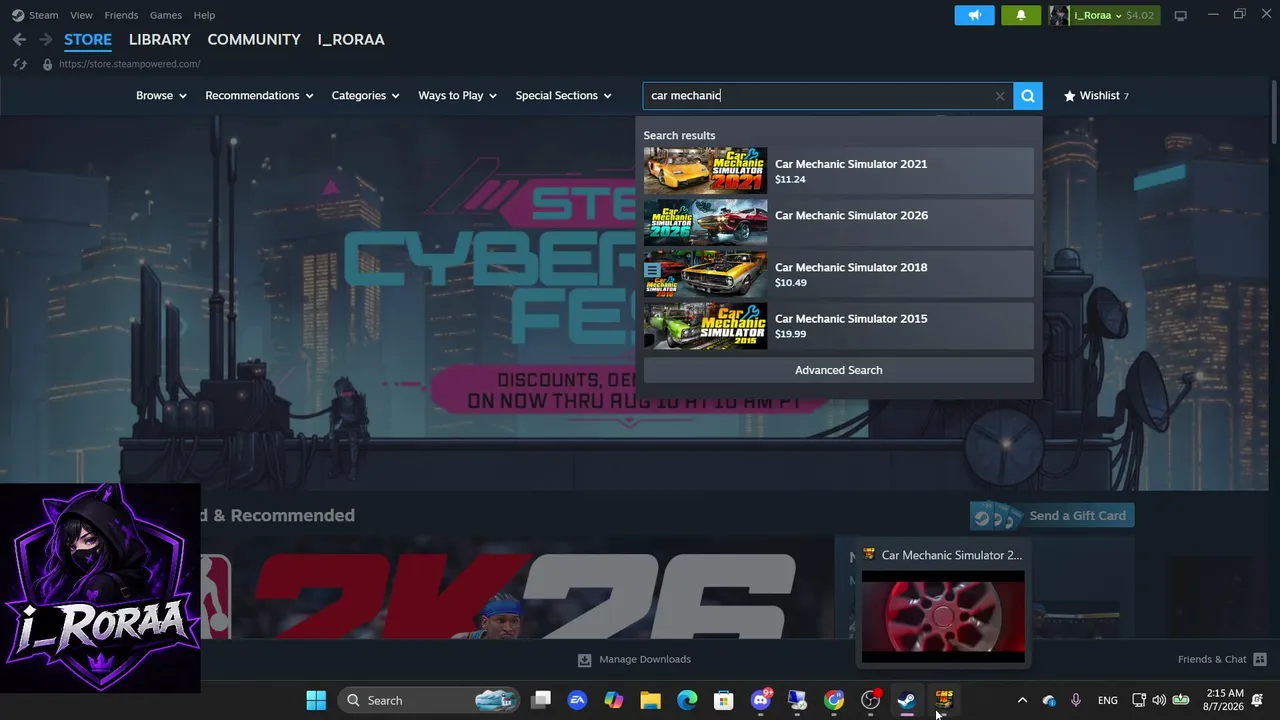Click the $4.02 wallet balance
The height and width of the screenshot is (720, 1280).
[1140, 15]
